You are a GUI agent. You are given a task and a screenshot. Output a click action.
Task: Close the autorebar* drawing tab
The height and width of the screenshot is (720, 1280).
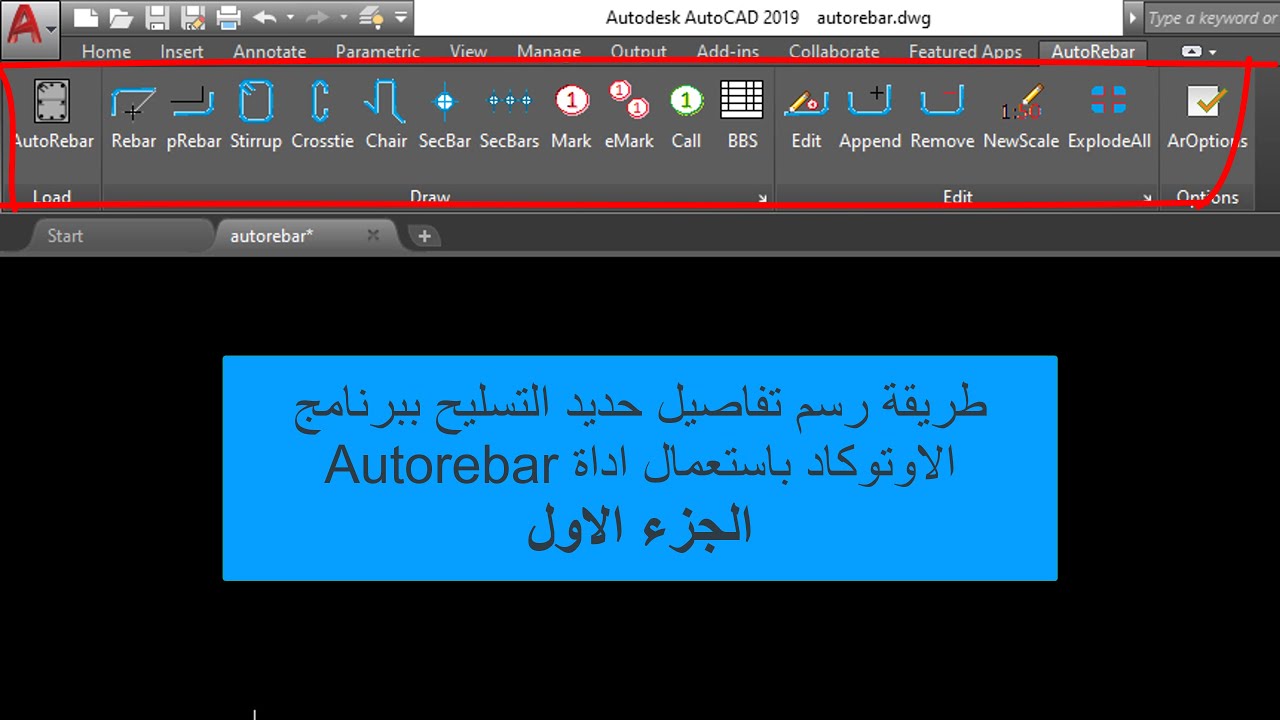pyautogui.click(x=373, y=236)
